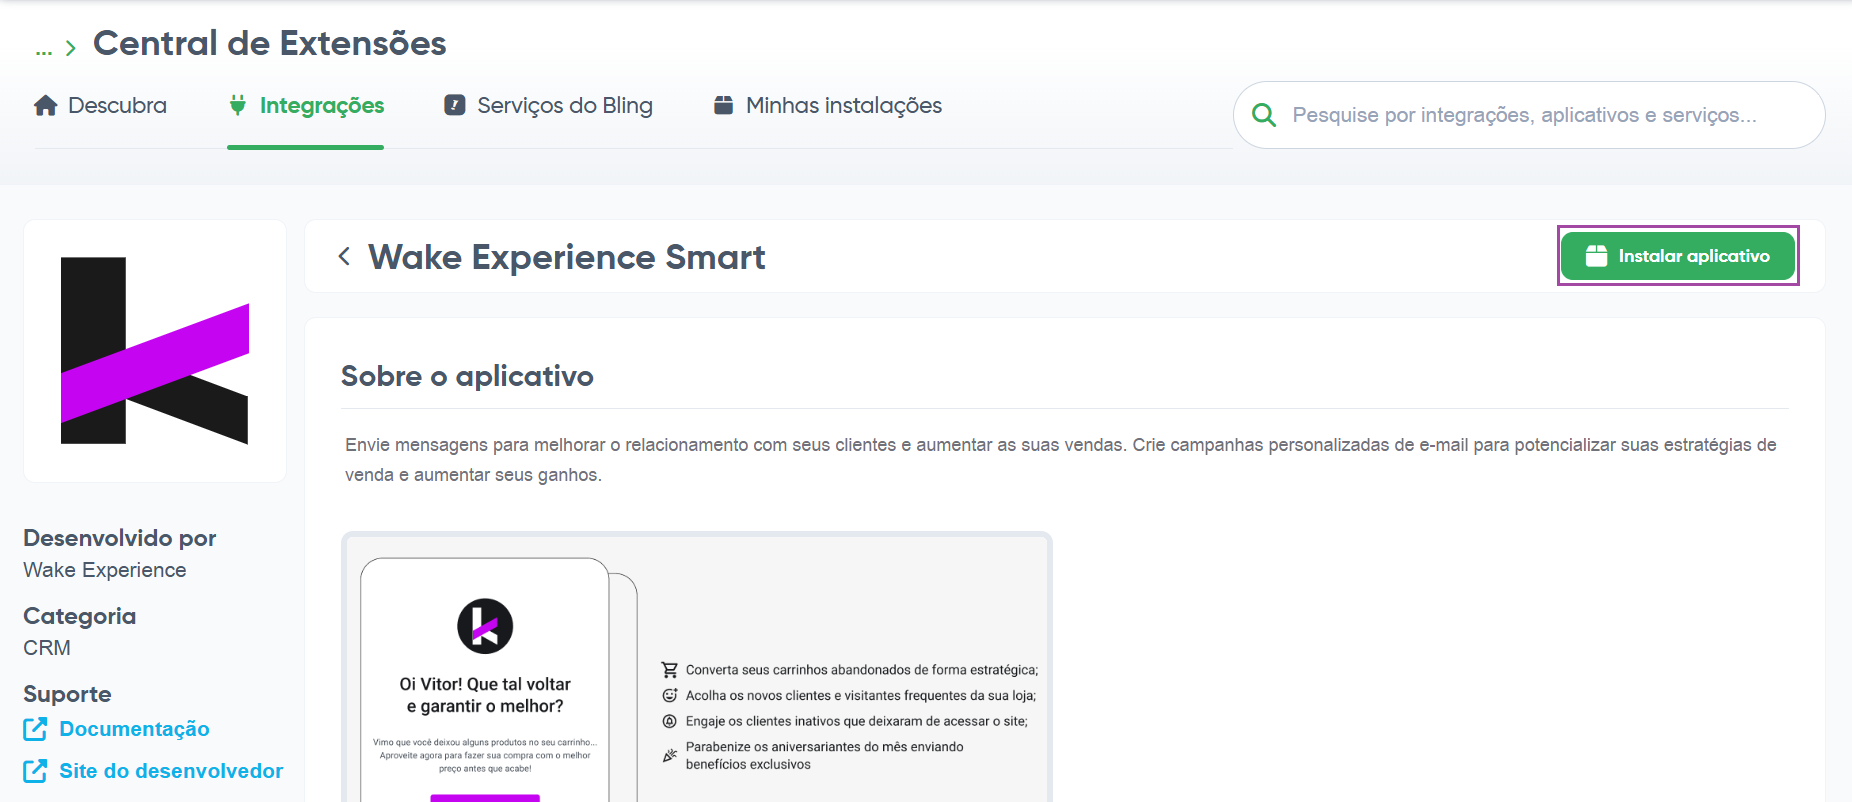
Task: Click the Wake Experience developer name
Action: 105,570
